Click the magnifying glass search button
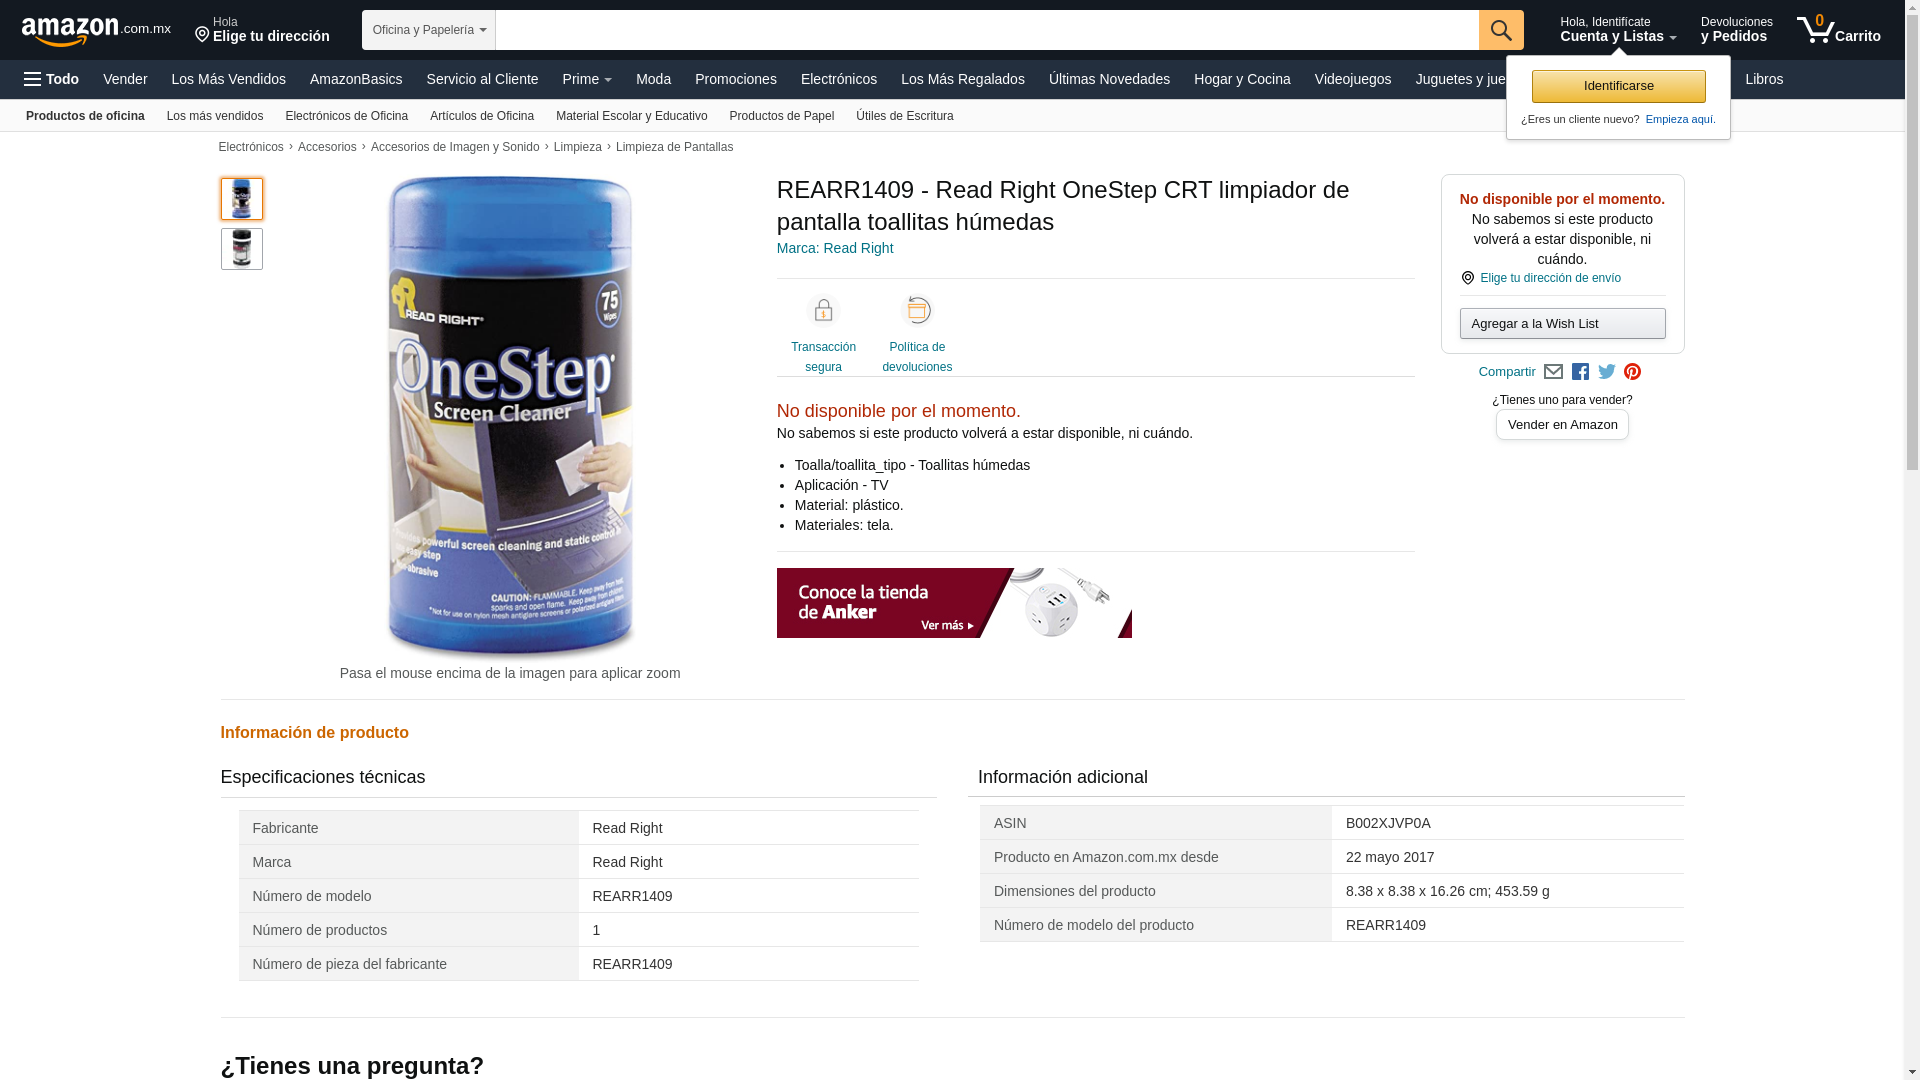 (1501, 30)
